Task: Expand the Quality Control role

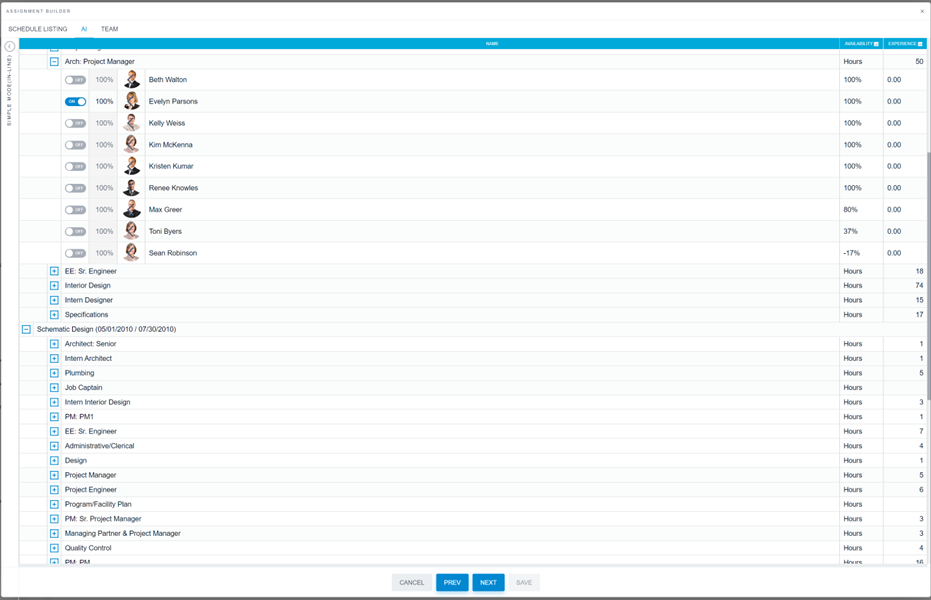Action: coord(53,547)
